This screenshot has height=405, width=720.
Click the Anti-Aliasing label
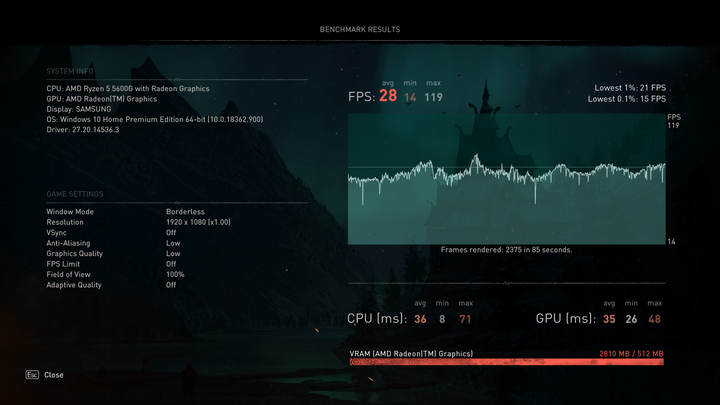click(x=68, y=243)
